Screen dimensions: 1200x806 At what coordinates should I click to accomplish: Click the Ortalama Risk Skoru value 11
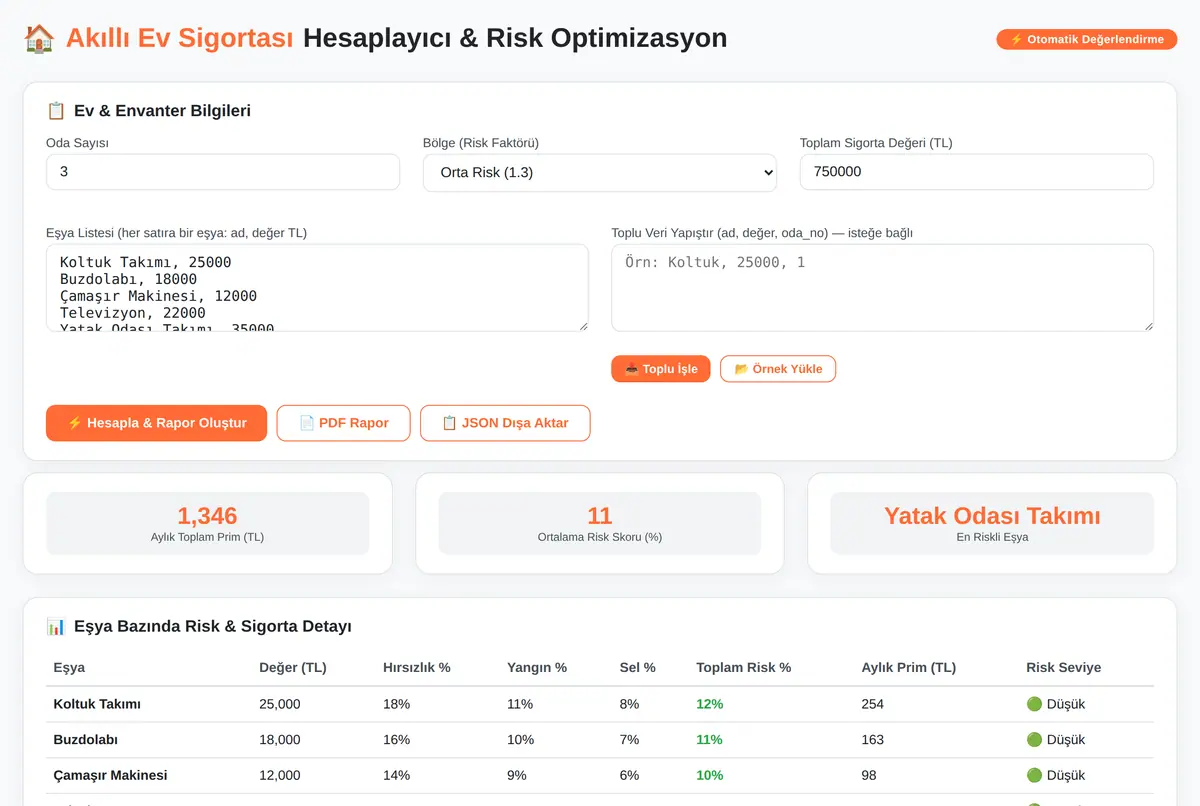[x=600, y=516]
